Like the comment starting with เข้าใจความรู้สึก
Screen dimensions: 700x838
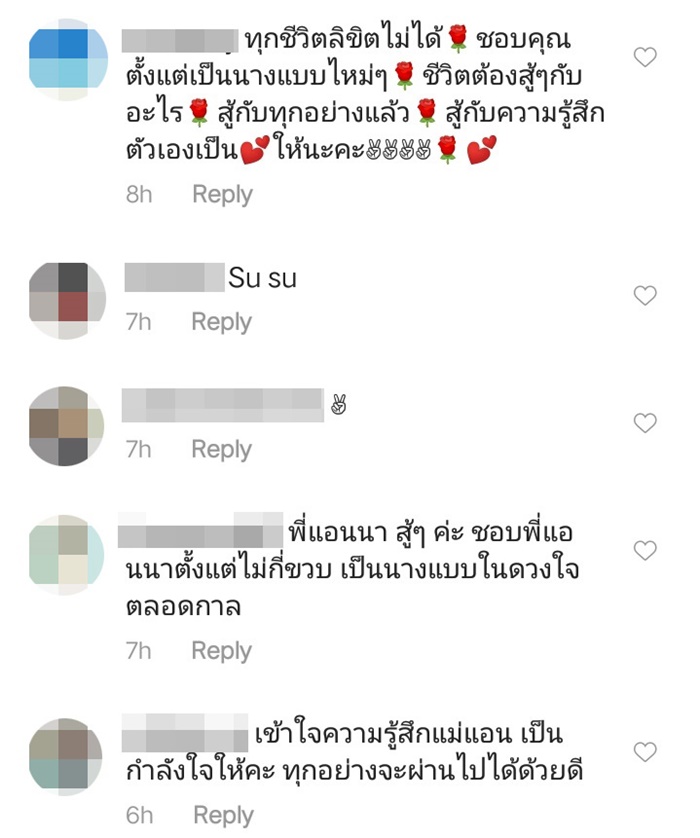[644, 751]
